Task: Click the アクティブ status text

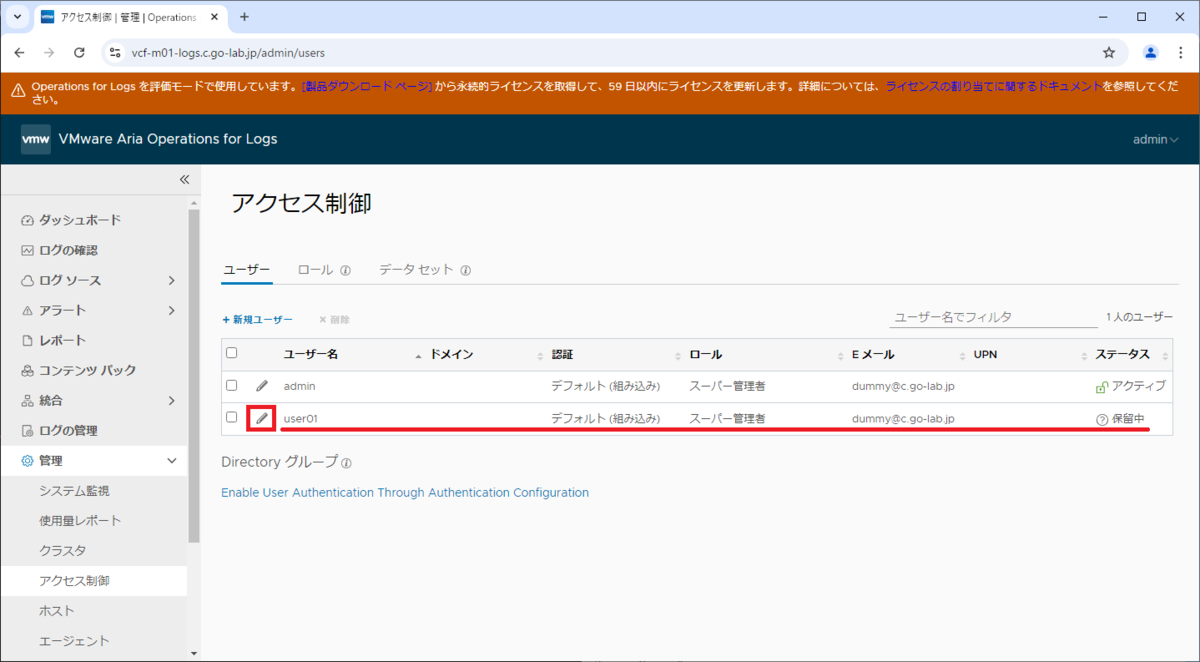Action: [x=1138, y=386]
